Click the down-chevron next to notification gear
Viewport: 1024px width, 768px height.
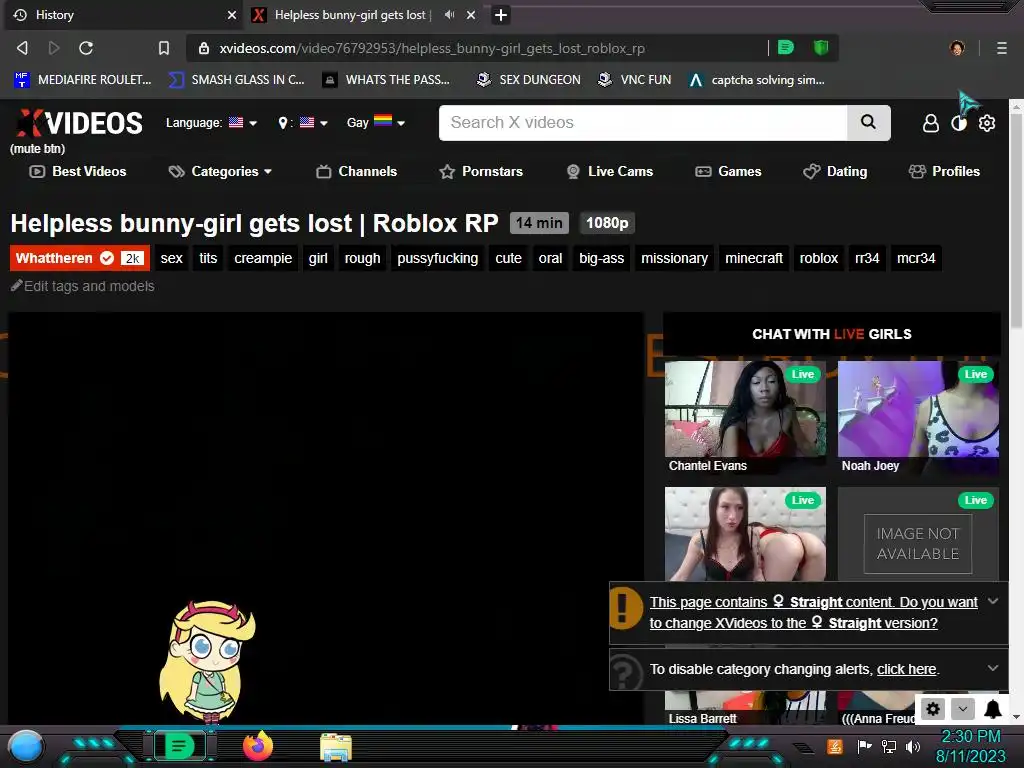tap(963, 709)
